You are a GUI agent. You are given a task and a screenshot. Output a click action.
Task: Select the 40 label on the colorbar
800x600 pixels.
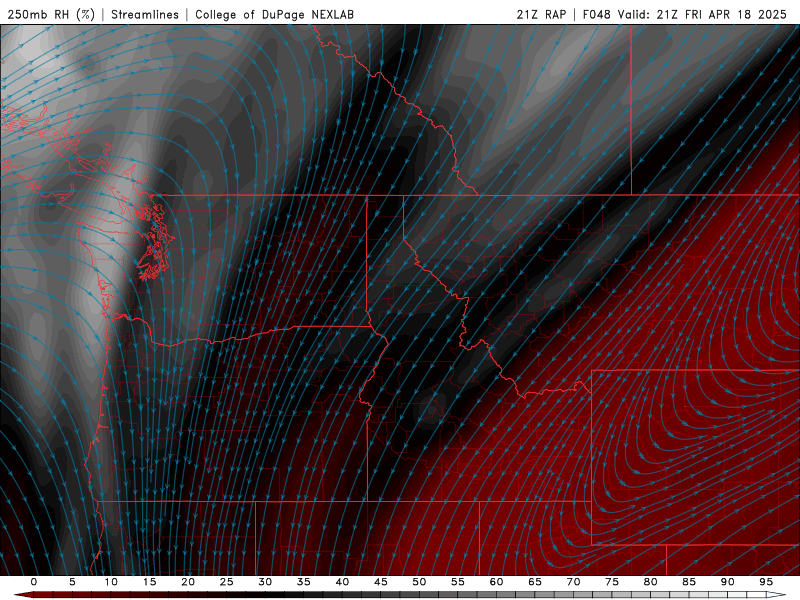[x=342, y=582]
